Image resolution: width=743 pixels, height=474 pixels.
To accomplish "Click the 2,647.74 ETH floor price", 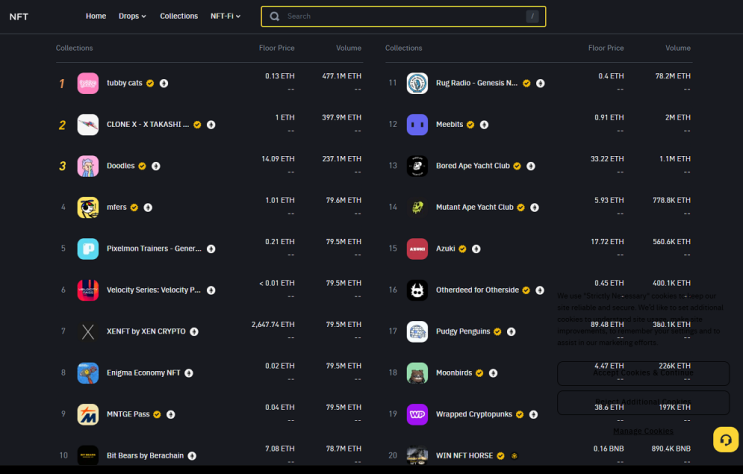I will coord(273,325).
